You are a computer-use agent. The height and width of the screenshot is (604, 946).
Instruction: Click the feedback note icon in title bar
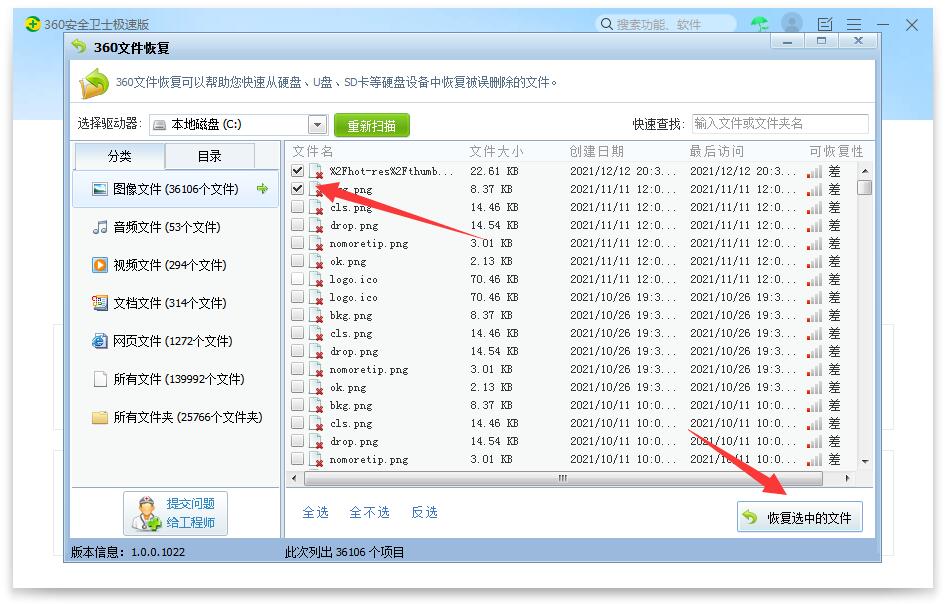point(825,24)
